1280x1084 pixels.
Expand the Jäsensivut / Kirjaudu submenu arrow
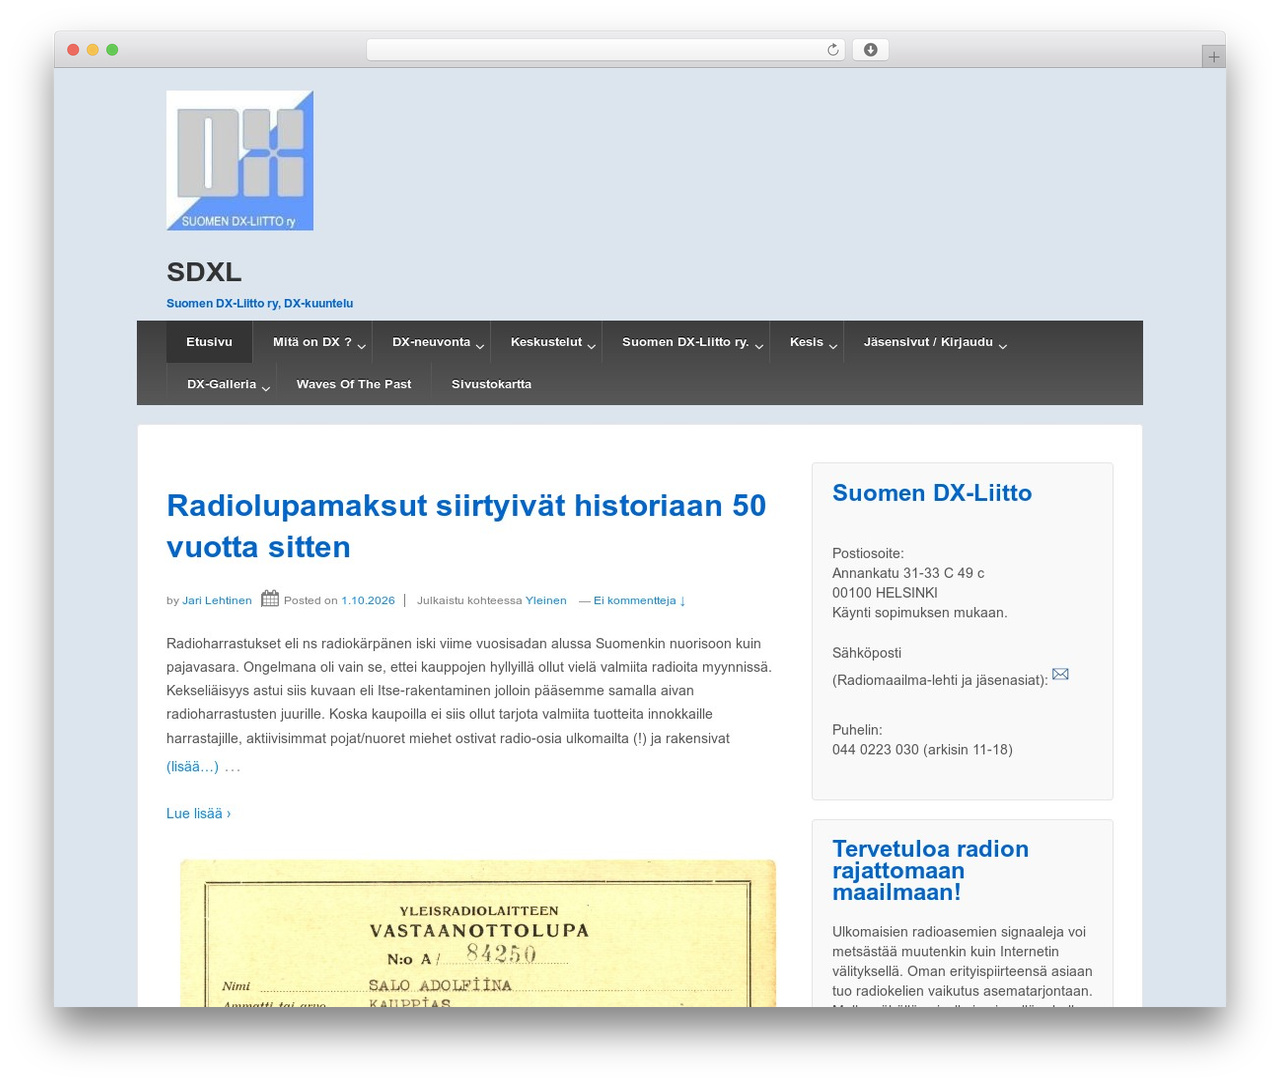click(x=1003, y=346)
